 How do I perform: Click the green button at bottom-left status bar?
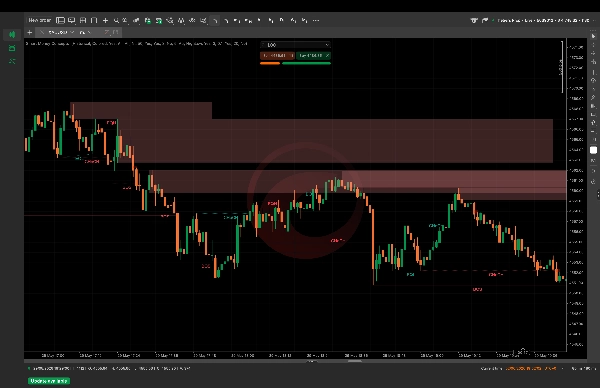click(49, 381)
